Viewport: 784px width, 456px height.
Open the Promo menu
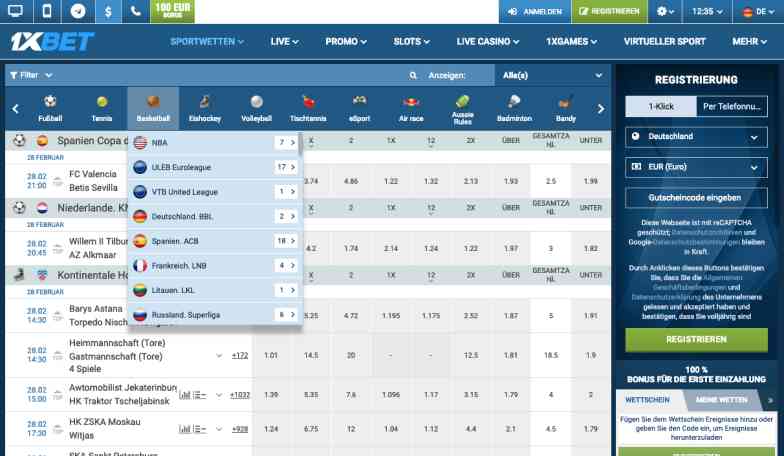(x=346, y=42)
